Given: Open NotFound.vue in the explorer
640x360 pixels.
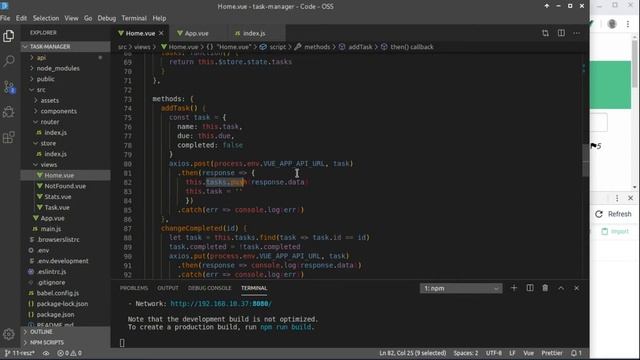Looking at the screenshot, I should (65, 186).
